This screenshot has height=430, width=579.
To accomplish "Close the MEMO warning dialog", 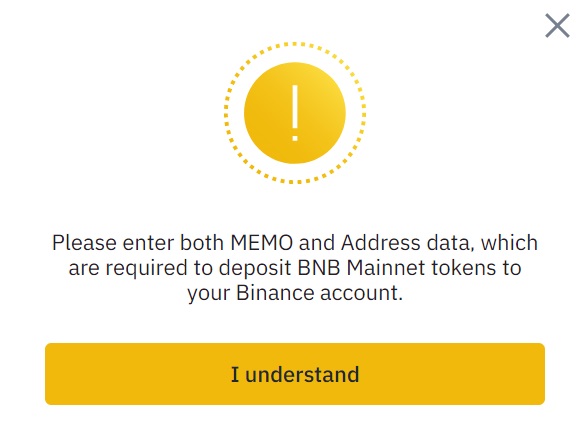I will (x=557, y=25).
